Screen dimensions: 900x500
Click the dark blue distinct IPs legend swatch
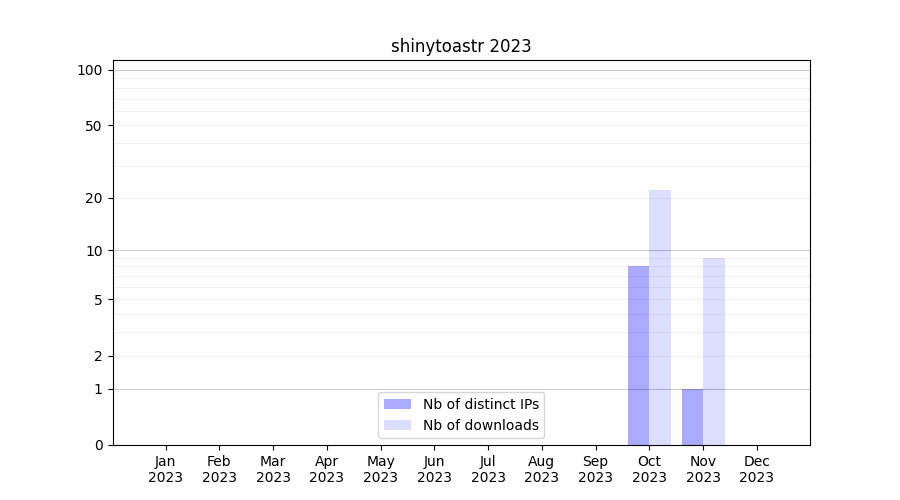pyautogui.click(x=397, y=404)
